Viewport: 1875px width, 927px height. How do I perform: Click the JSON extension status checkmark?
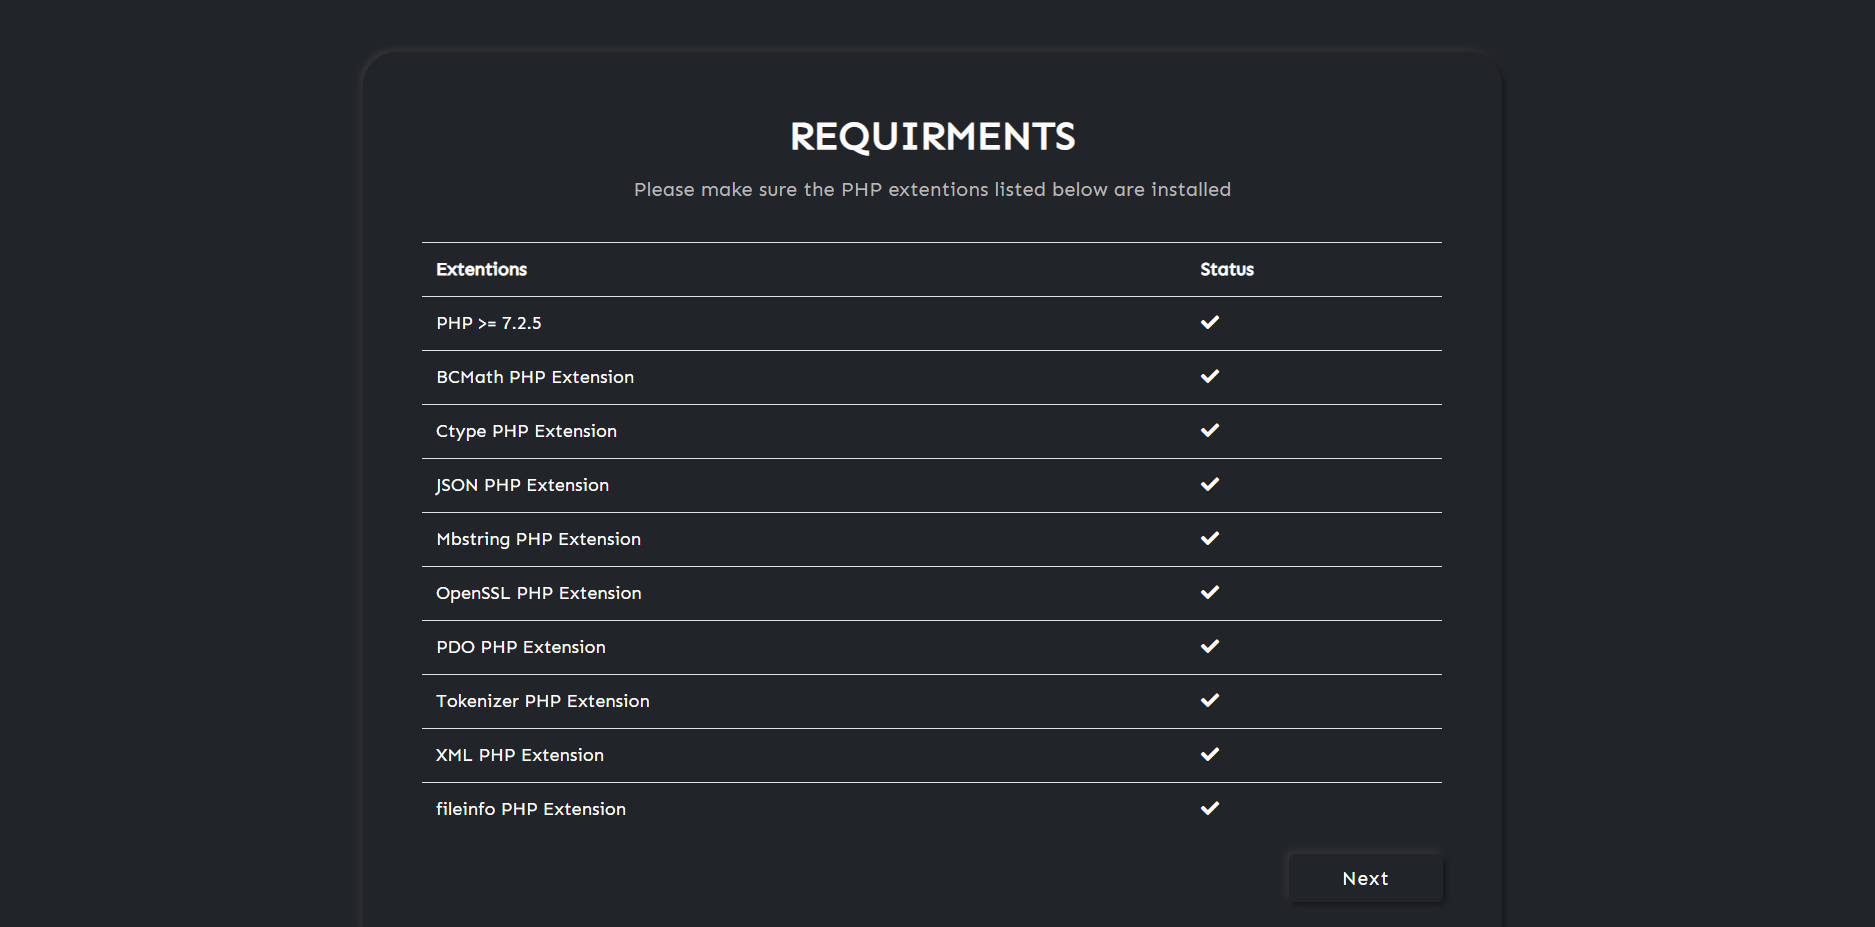point(1209,484)
